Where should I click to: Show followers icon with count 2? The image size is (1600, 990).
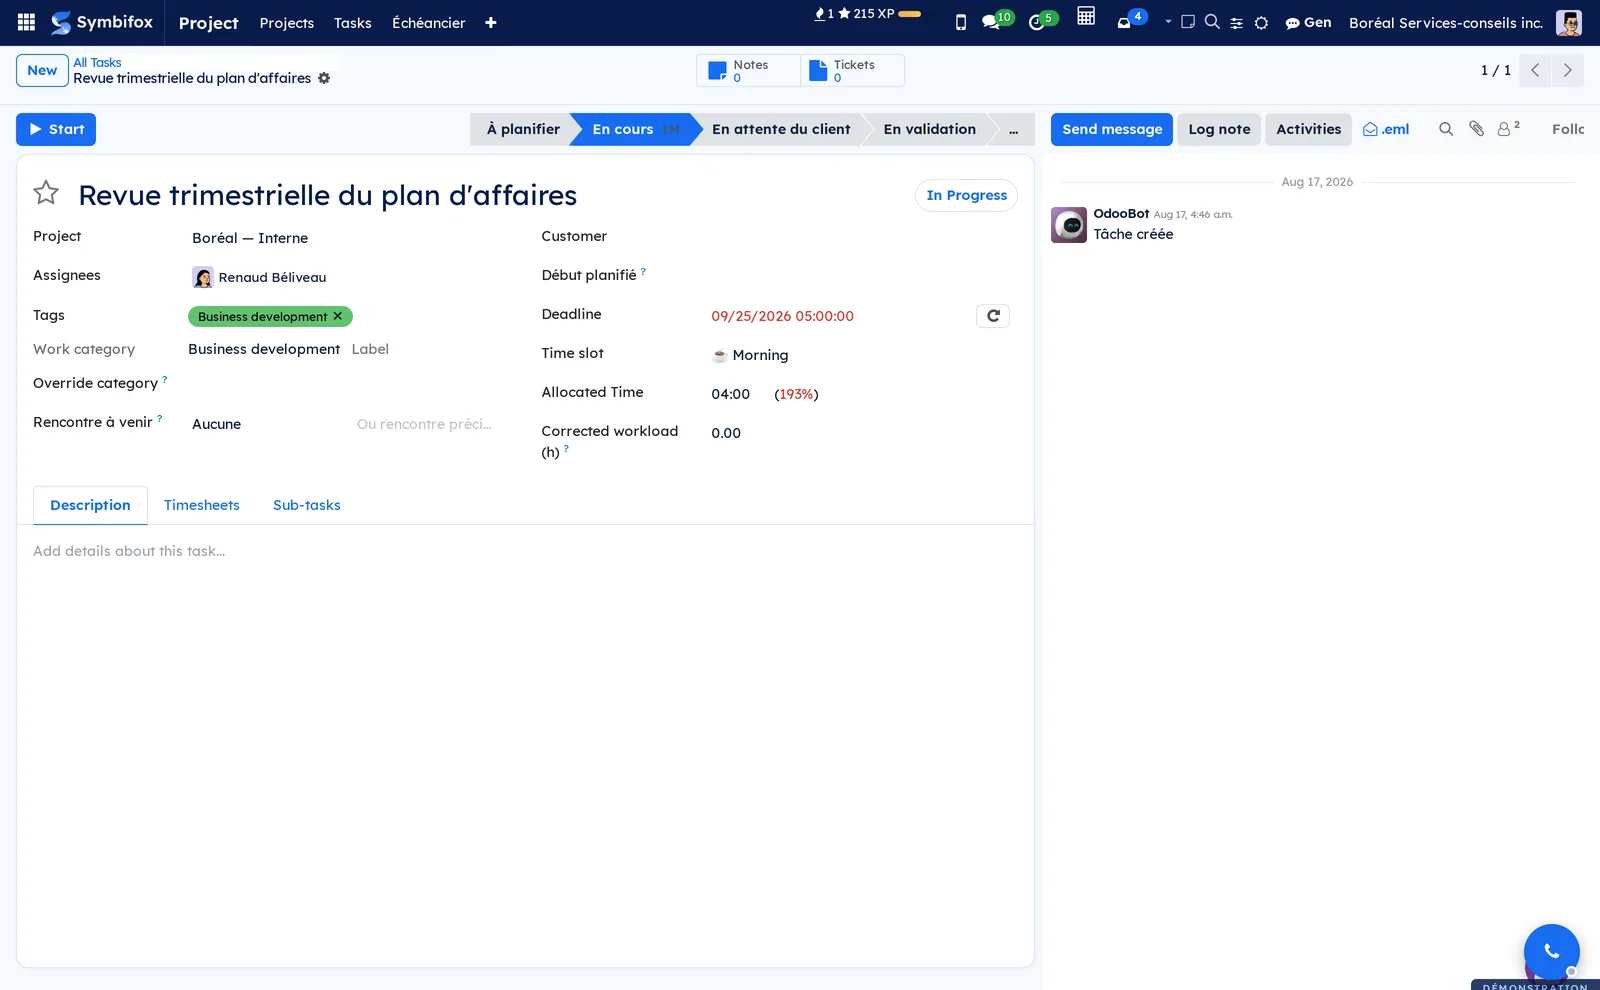tap(1508, 128)
